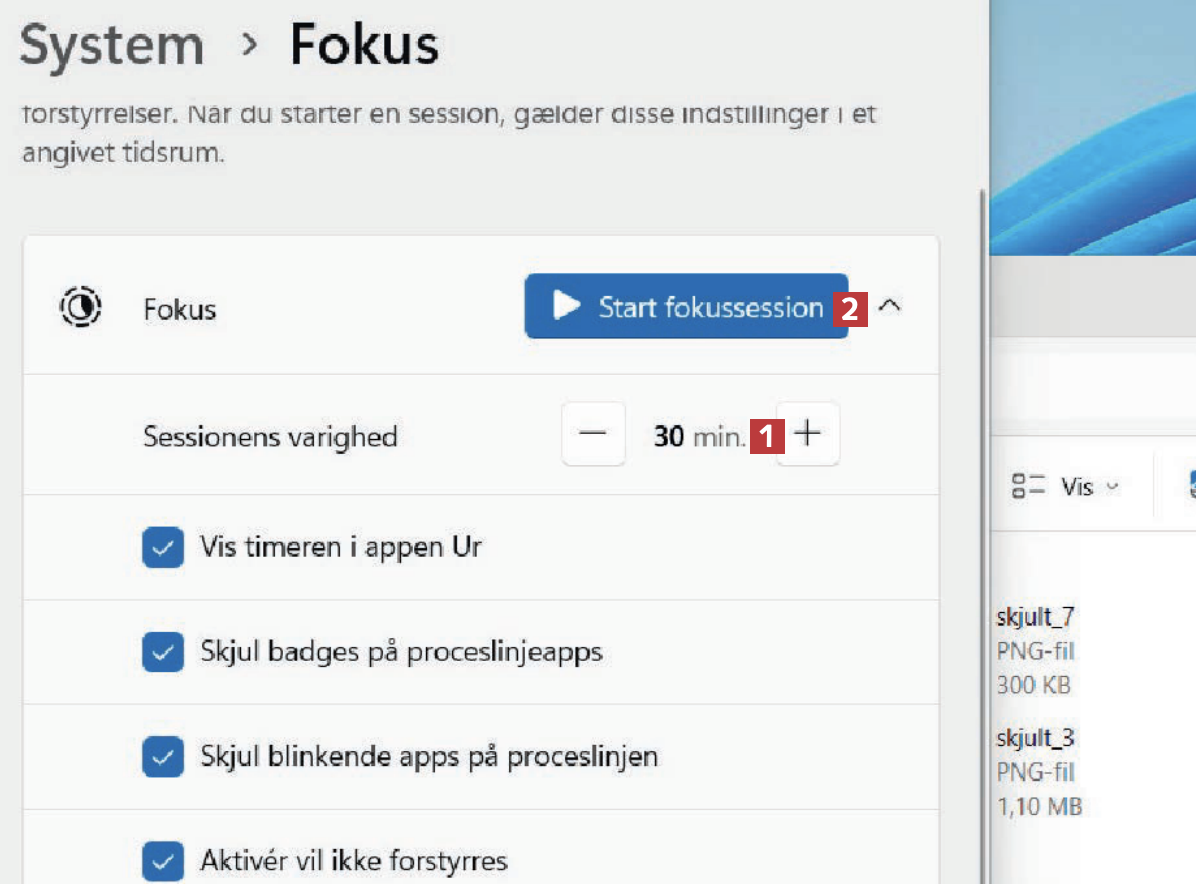Increase session duration with the plus button

coord(807,435)
